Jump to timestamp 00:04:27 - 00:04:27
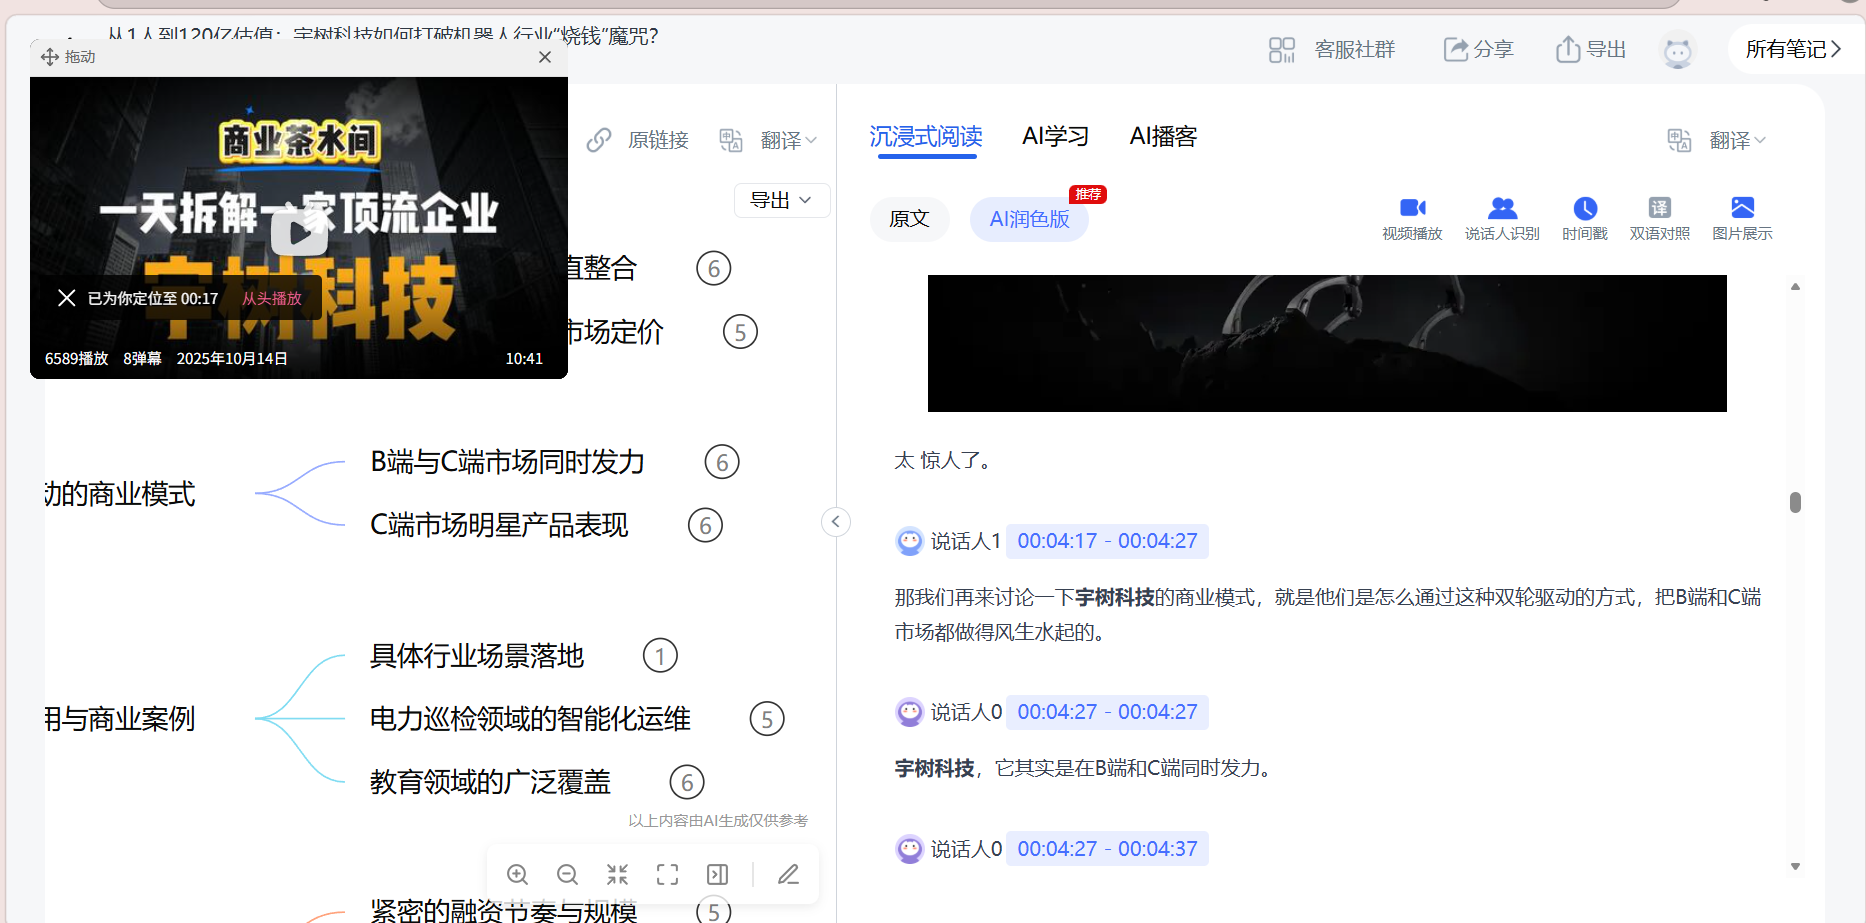The width and height of the screenshot is (1866, 923). pyautogui.click(x=1107, y=712)
